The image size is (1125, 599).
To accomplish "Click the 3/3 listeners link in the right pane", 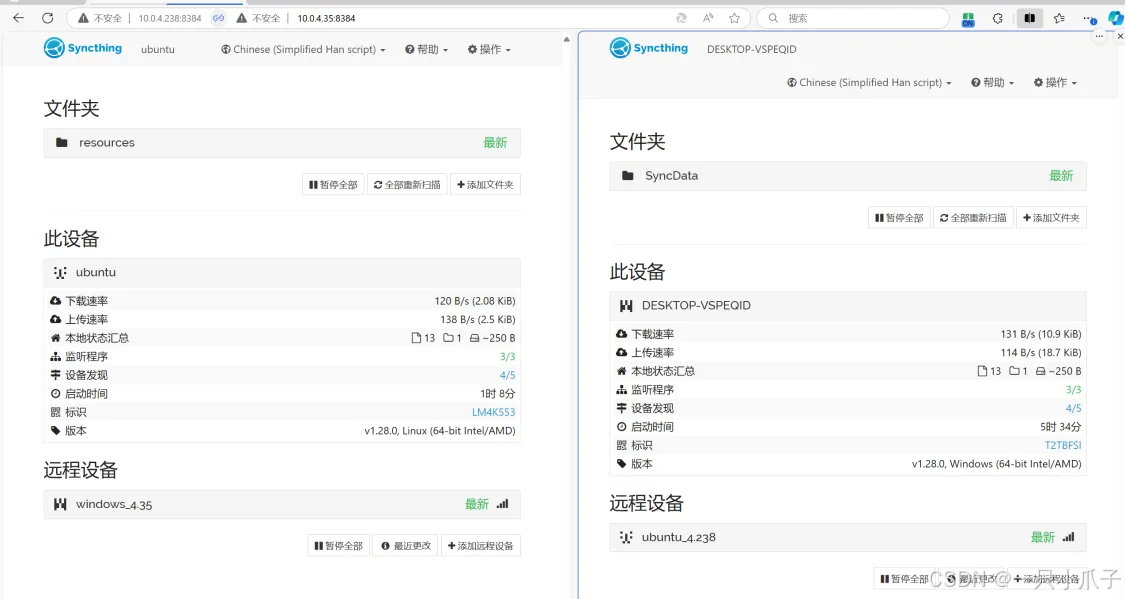I will coord(1073,390).
